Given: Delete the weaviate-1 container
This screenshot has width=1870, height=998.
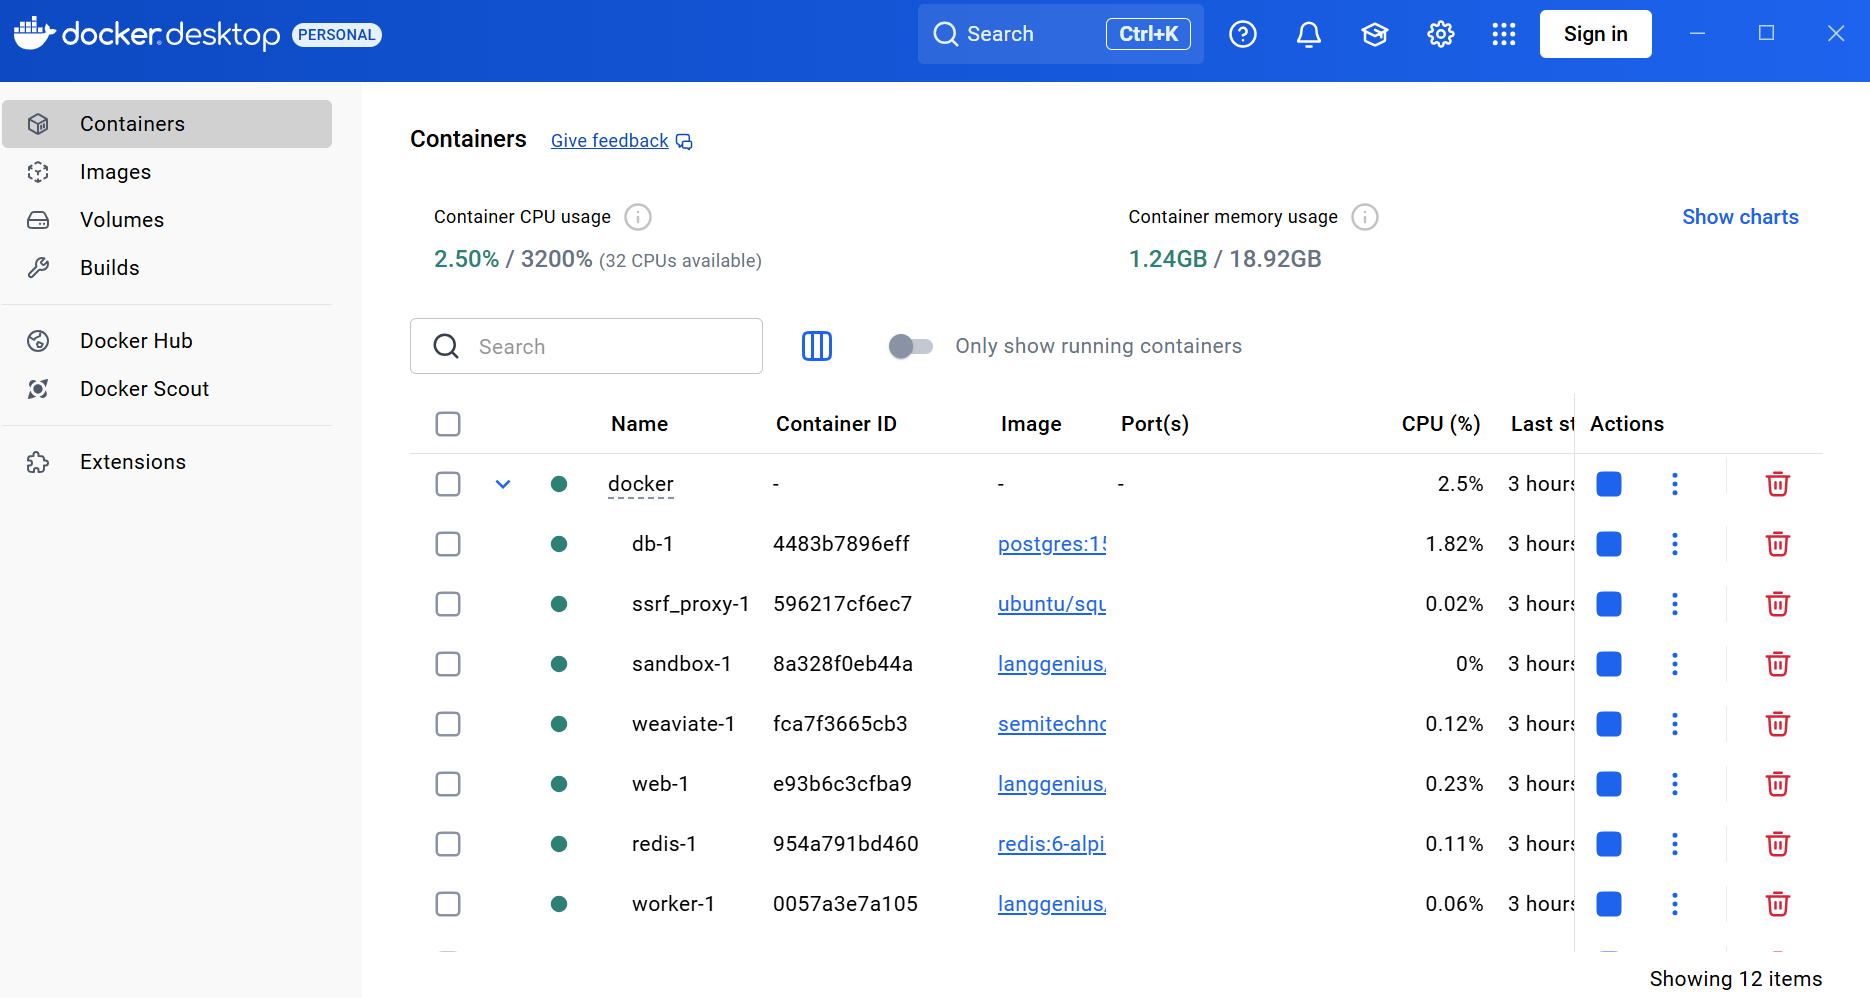Looking at the screenshot, I should (1778, 724).
